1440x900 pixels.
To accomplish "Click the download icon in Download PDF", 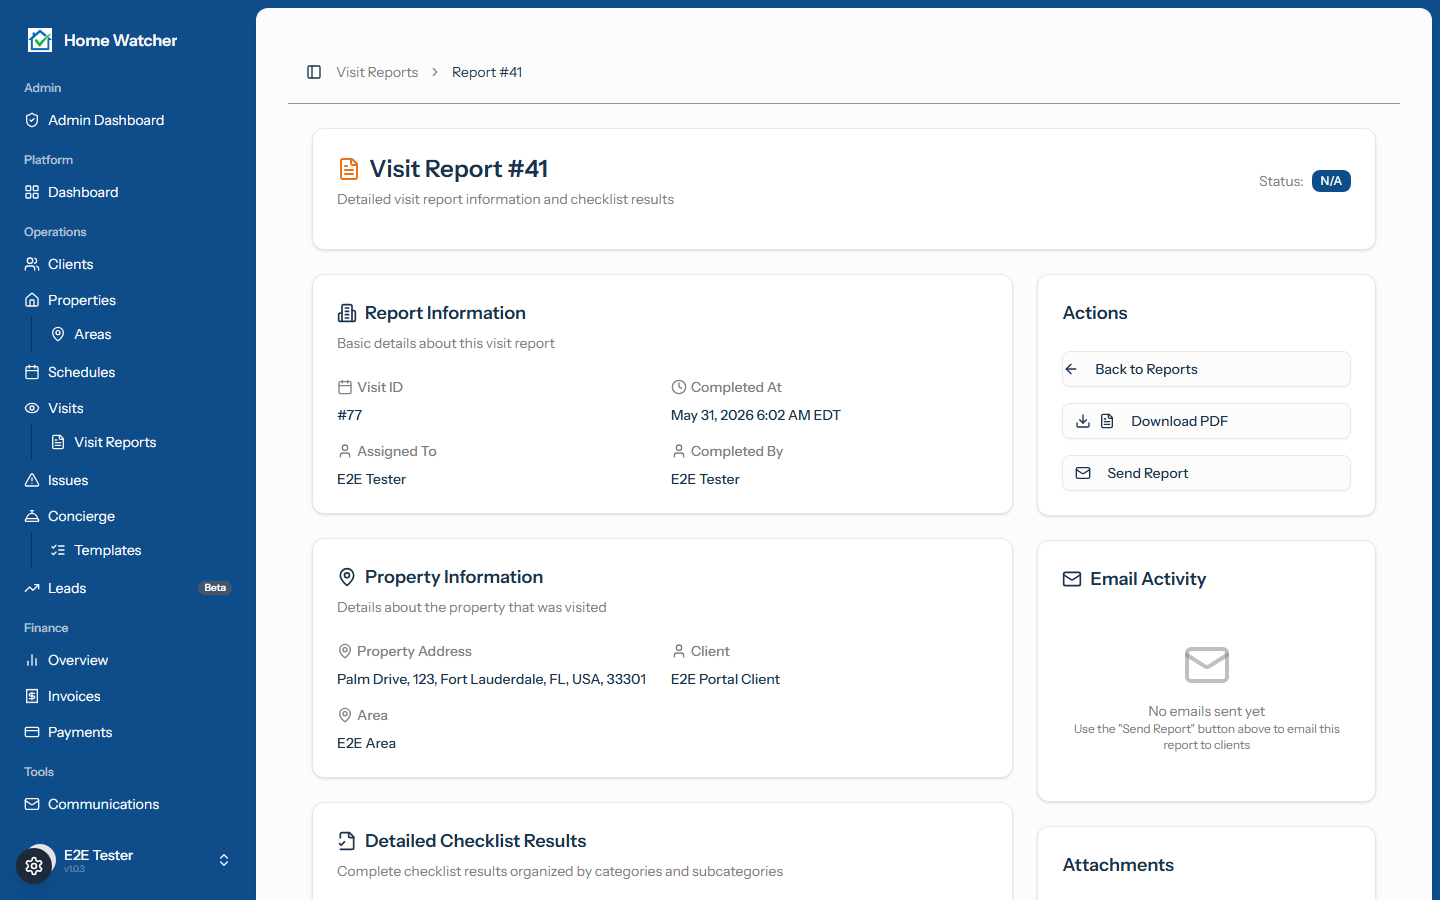I will [x=1083, y=421].
